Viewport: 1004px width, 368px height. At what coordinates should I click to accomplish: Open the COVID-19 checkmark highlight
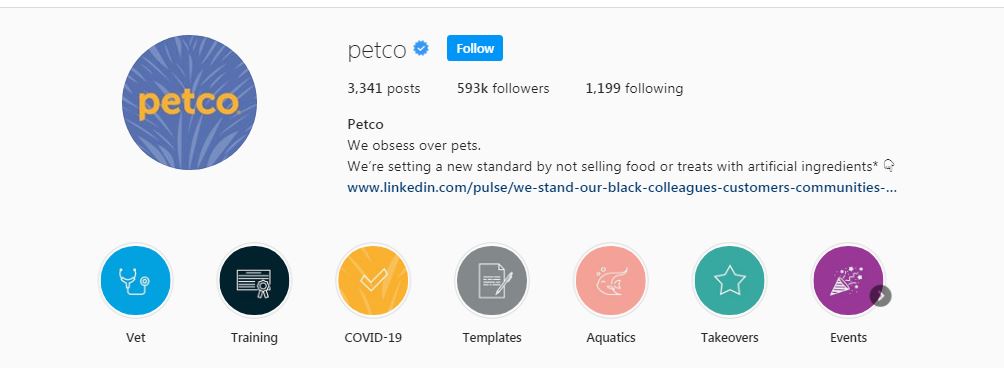[x=373, y=281]
